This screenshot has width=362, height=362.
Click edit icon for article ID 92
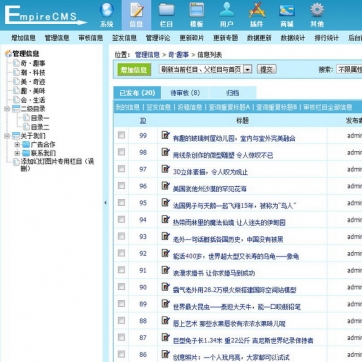pyautogui.click(x=166, y=253)
